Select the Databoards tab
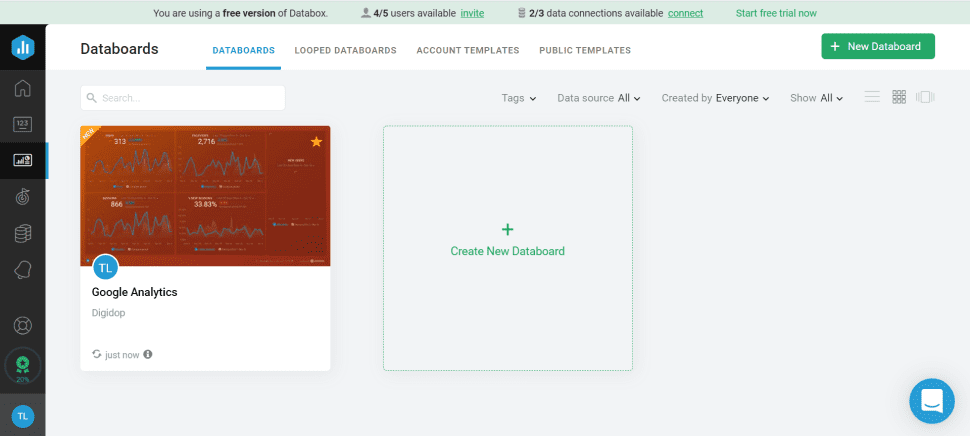Screen dimensions: 970x436 [244, 51]
